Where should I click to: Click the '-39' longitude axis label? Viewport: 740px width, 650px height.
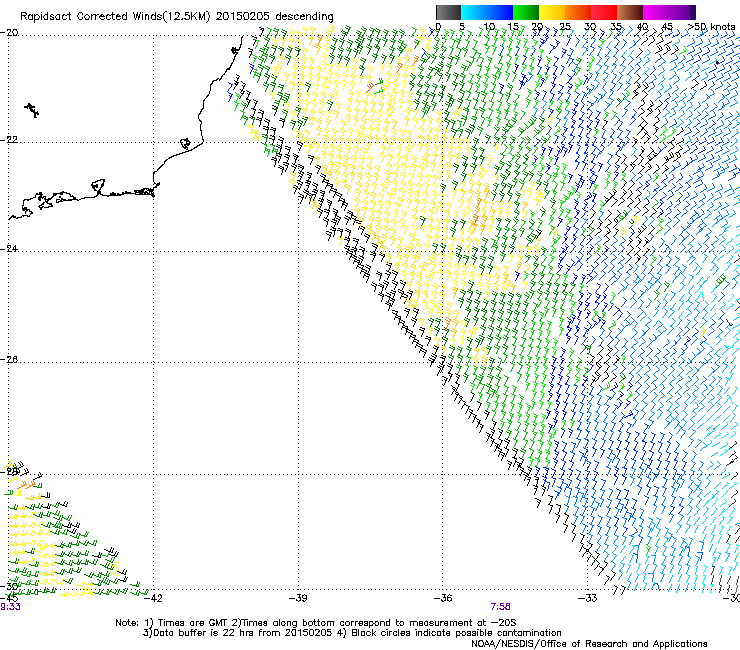pyautogui.click(x=298, y=598)
